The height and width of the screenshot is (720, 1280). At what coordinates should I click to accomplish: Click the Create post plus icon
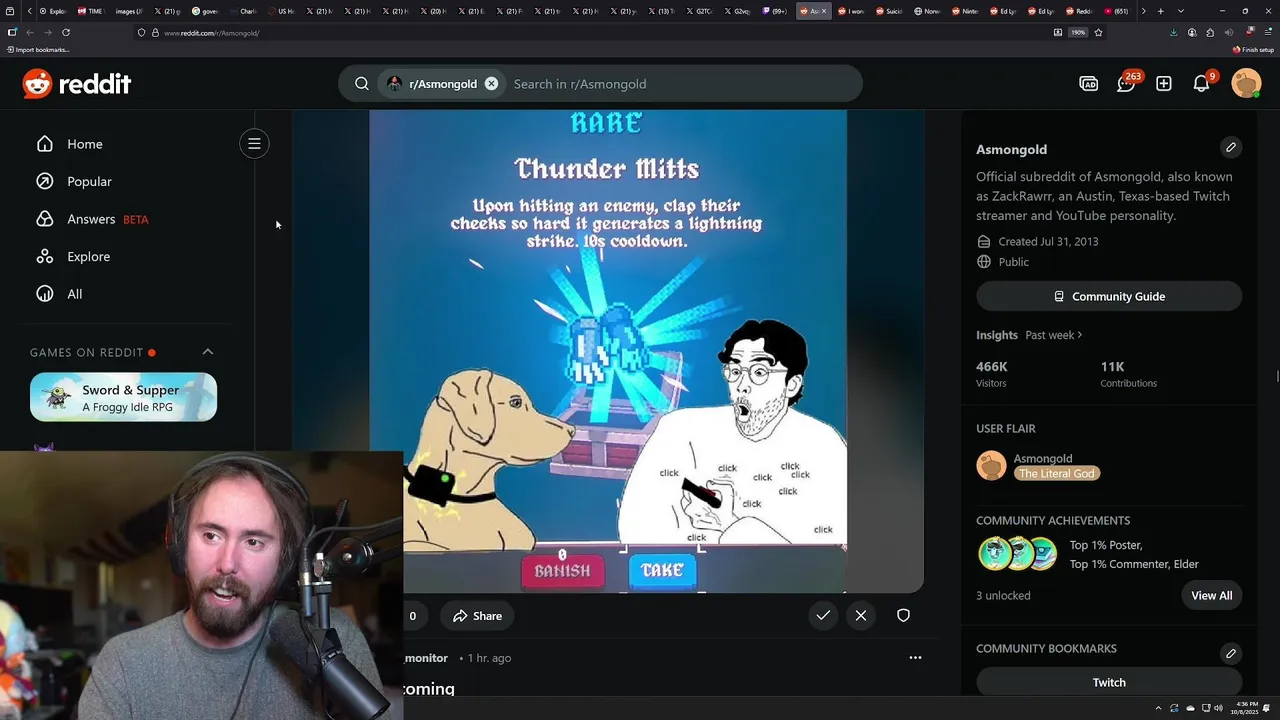(1164, 84)
